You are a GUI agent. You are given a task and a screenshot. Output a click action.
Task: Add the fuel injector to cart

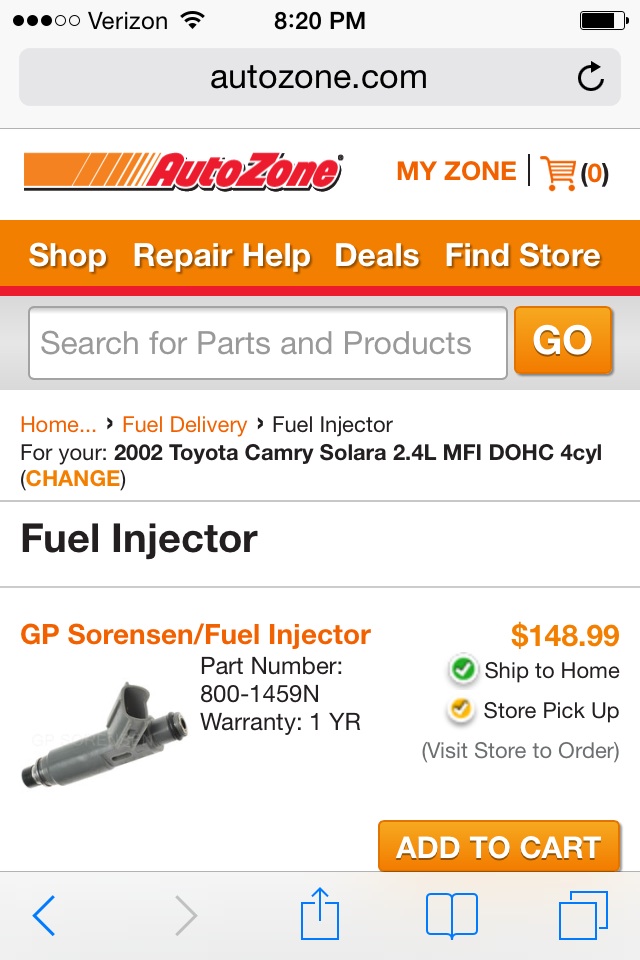click(x=499, y=847)
